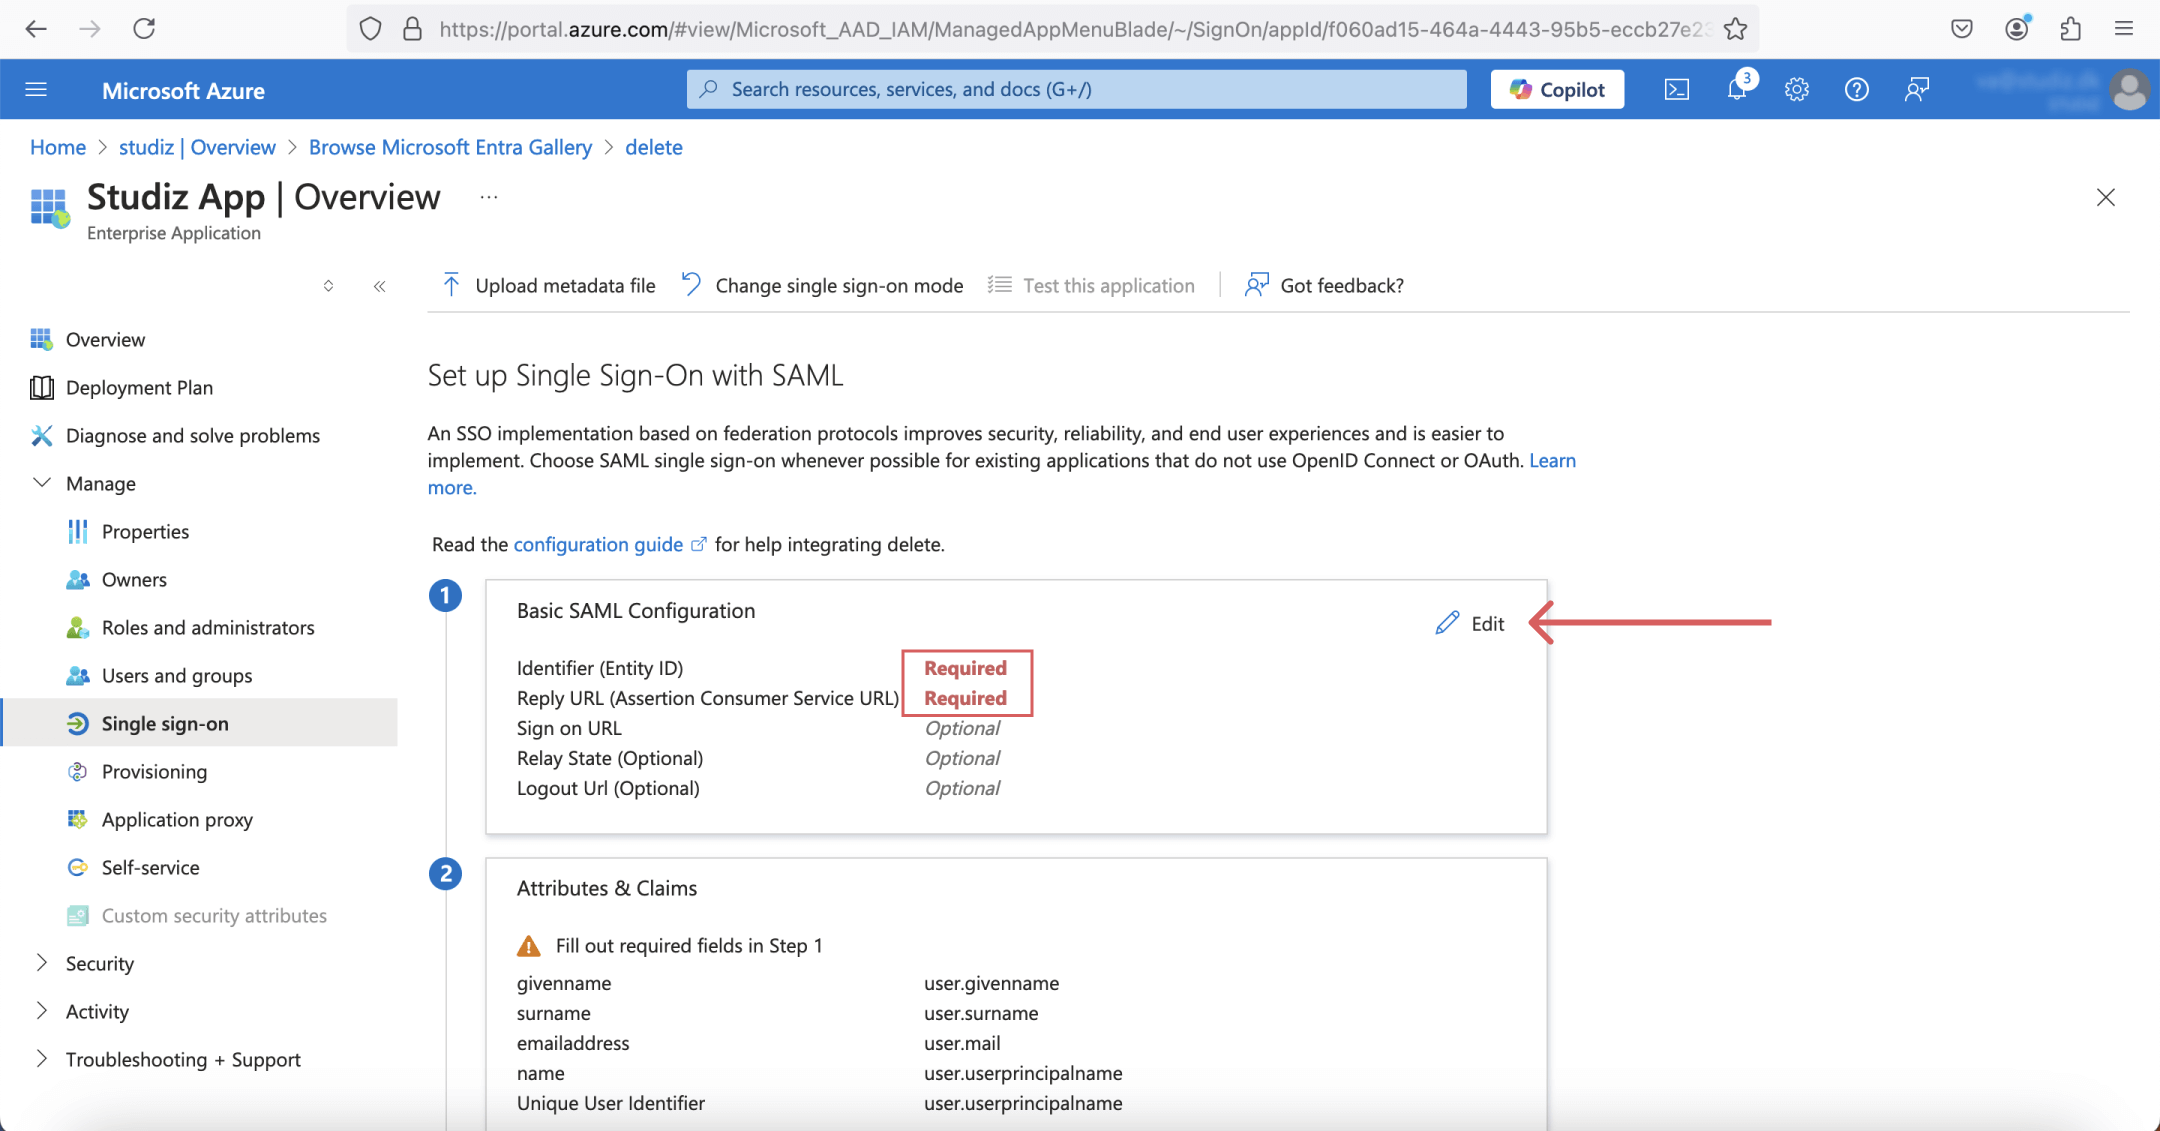Click Test this application
The width and height of the screenshot is (2160, 1131).
1091,286
